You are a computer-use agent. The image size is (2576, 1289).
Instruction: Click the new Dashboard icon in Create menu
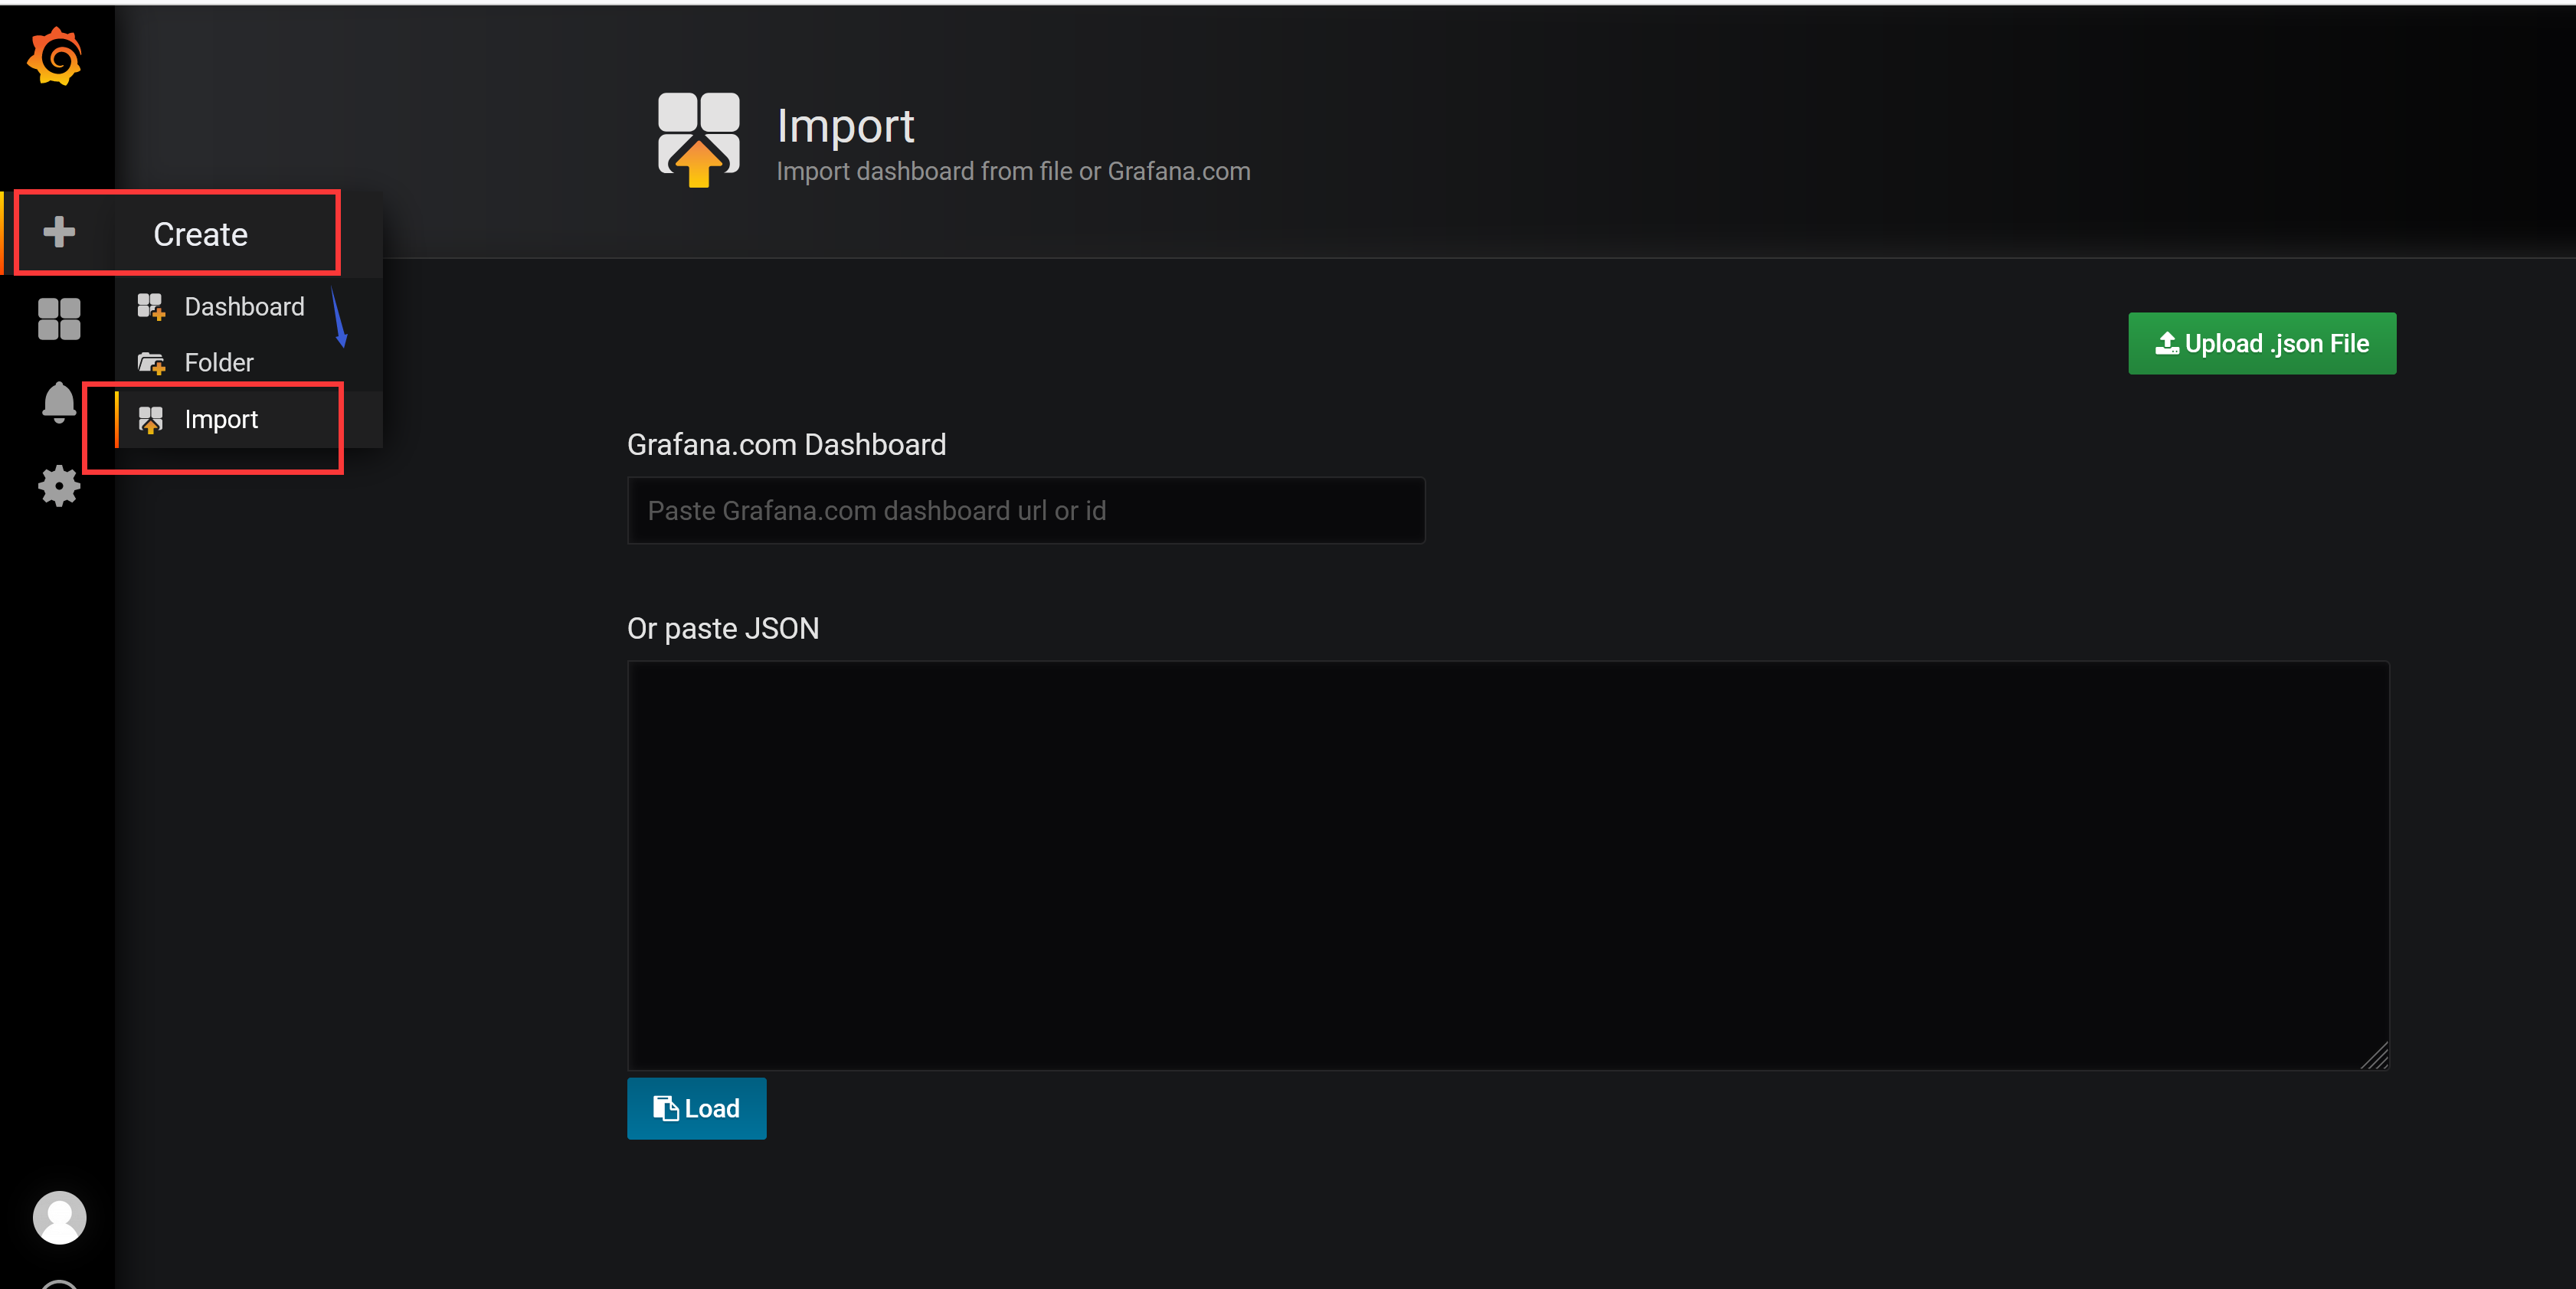[151, 307]
